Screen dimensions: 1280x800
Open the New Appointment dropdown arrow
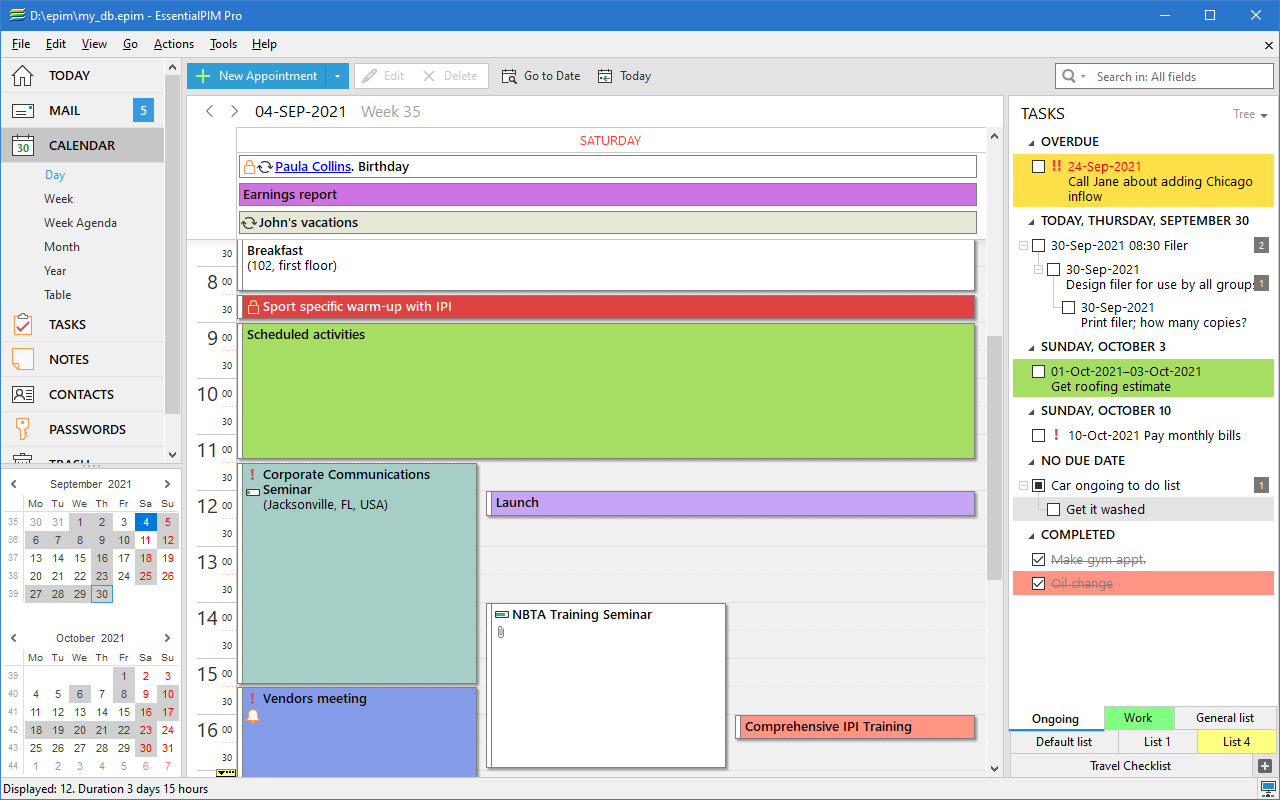(338, 76)
